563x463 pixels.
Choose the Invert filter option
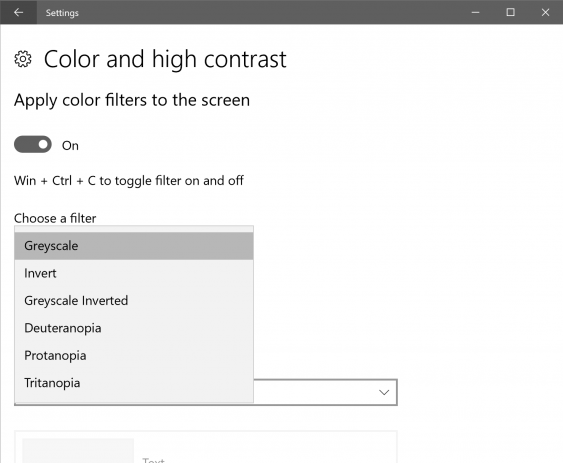pos(134,273)
